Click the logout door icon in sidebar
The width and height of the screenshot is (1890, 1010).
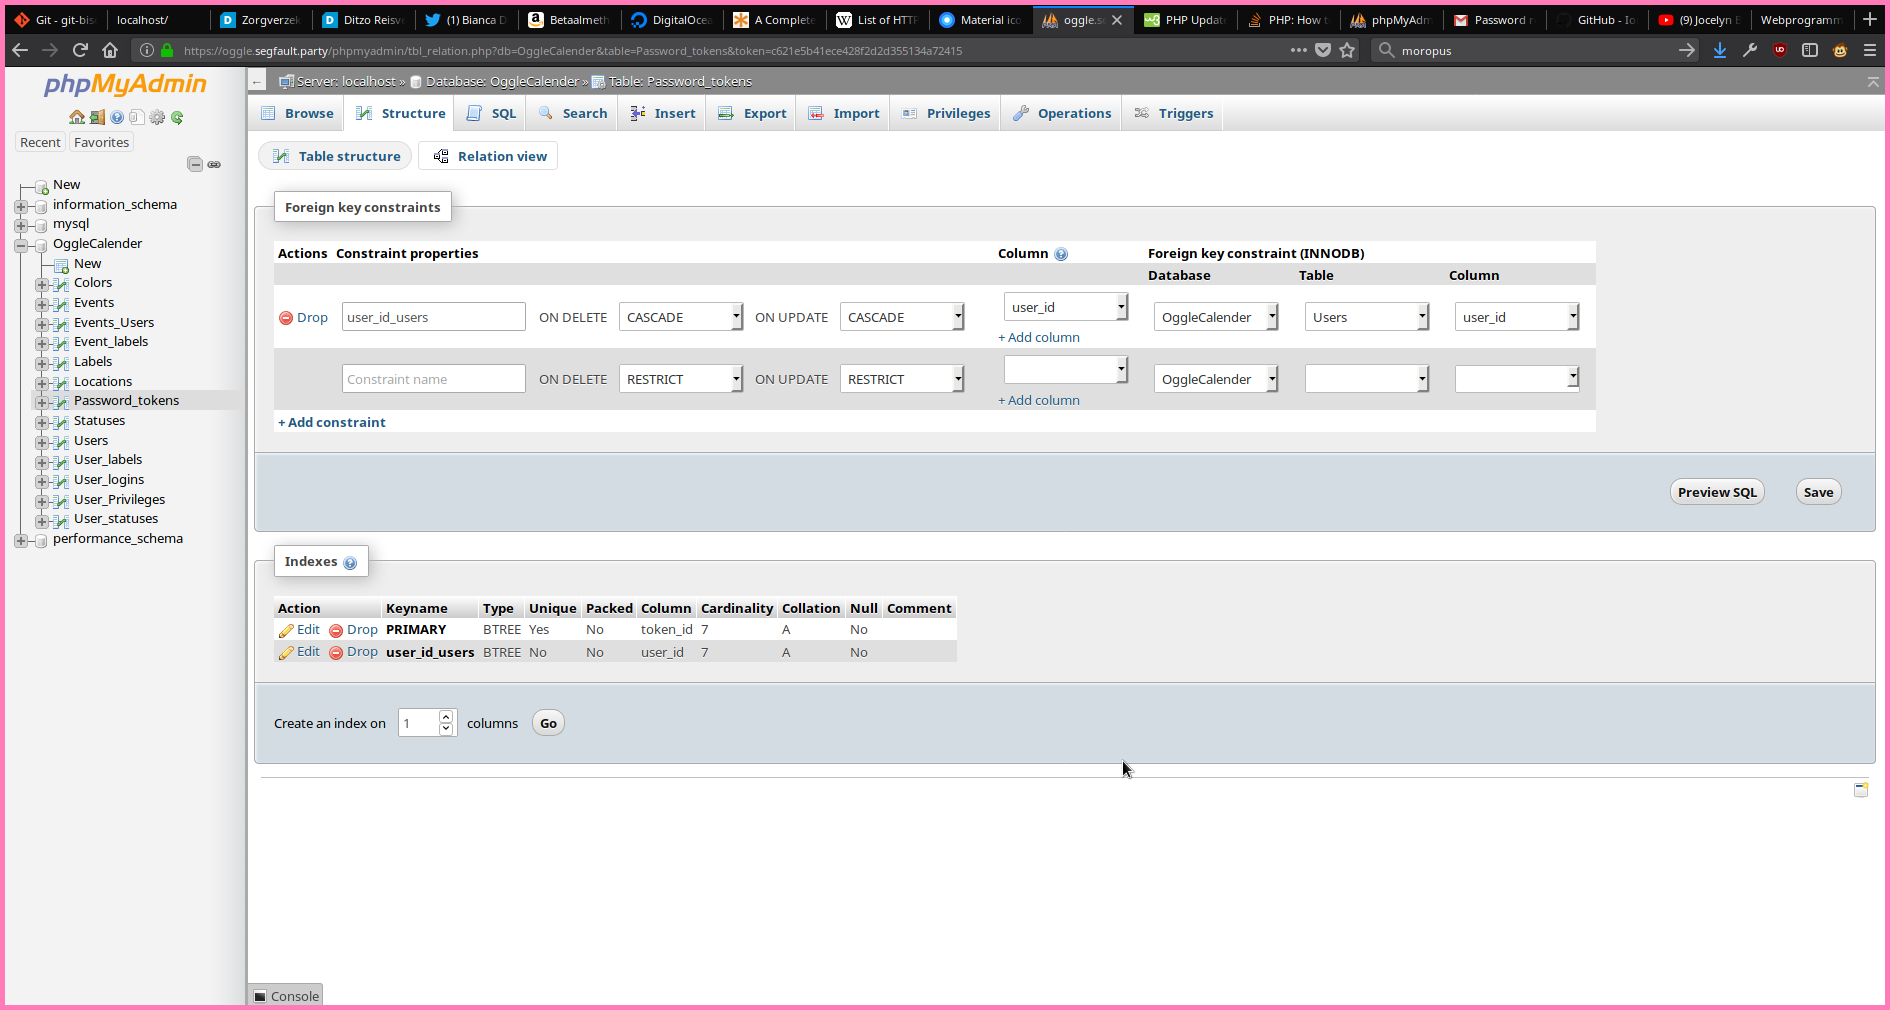click(x=97, y=117)
